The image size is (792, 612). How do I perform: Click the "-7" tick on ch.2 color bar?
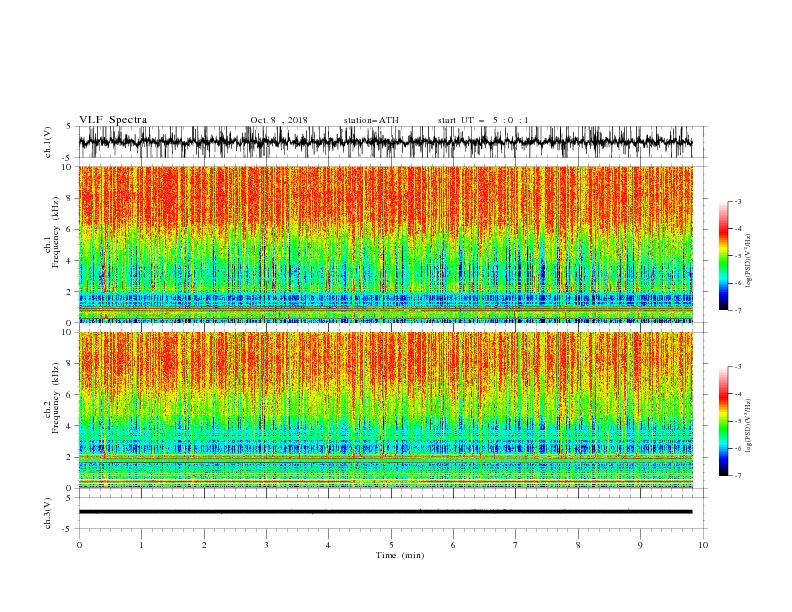[x=737, y=476]
